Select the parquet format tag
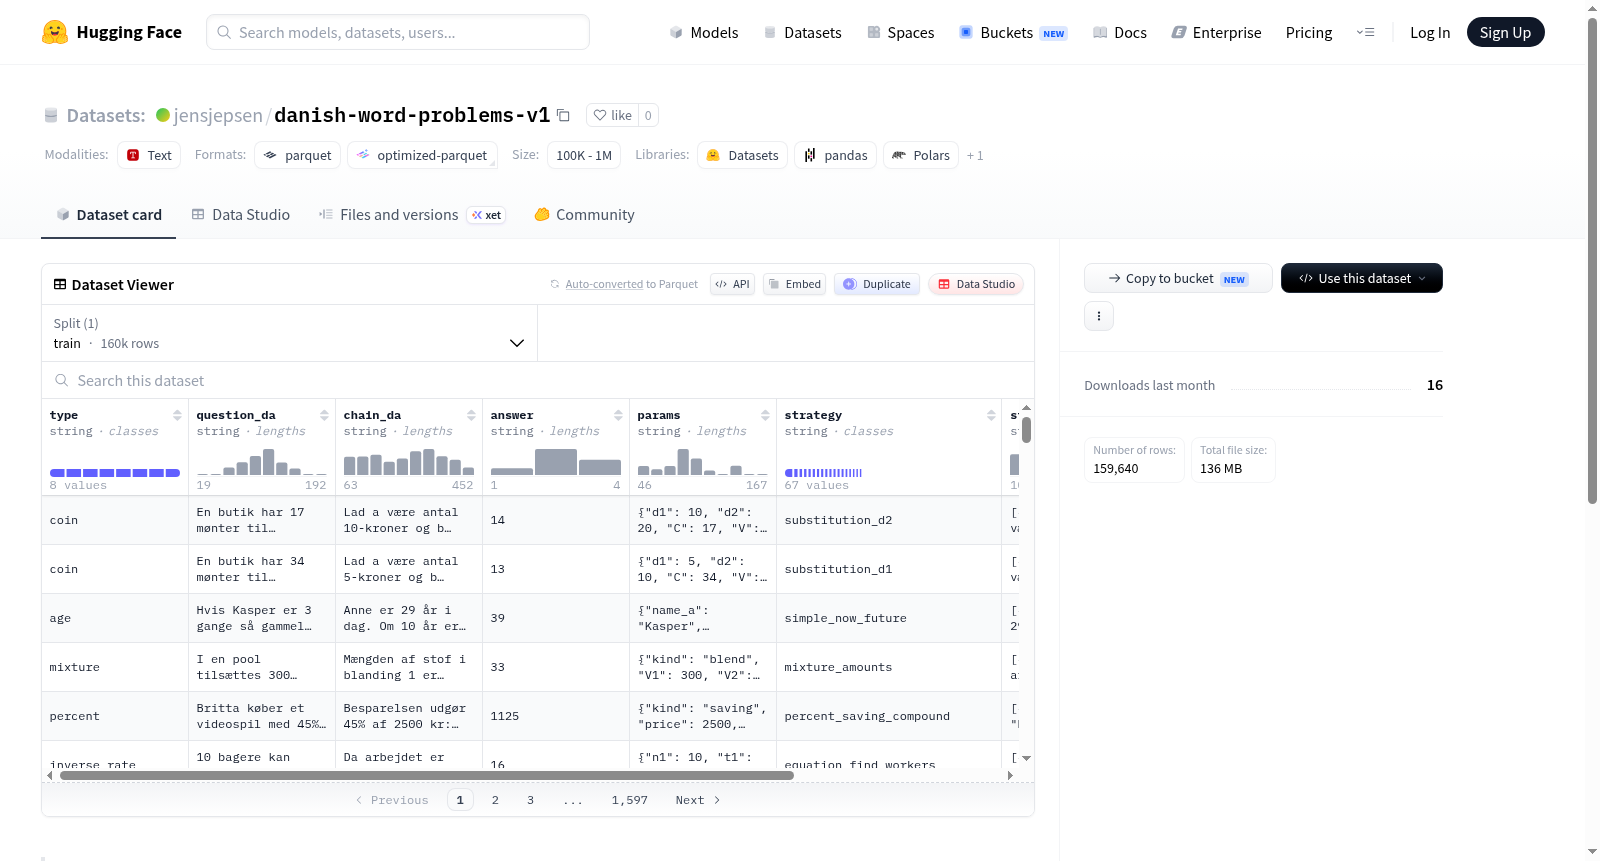The width and height of the screenshot is (1600, 861). point(297,155)
